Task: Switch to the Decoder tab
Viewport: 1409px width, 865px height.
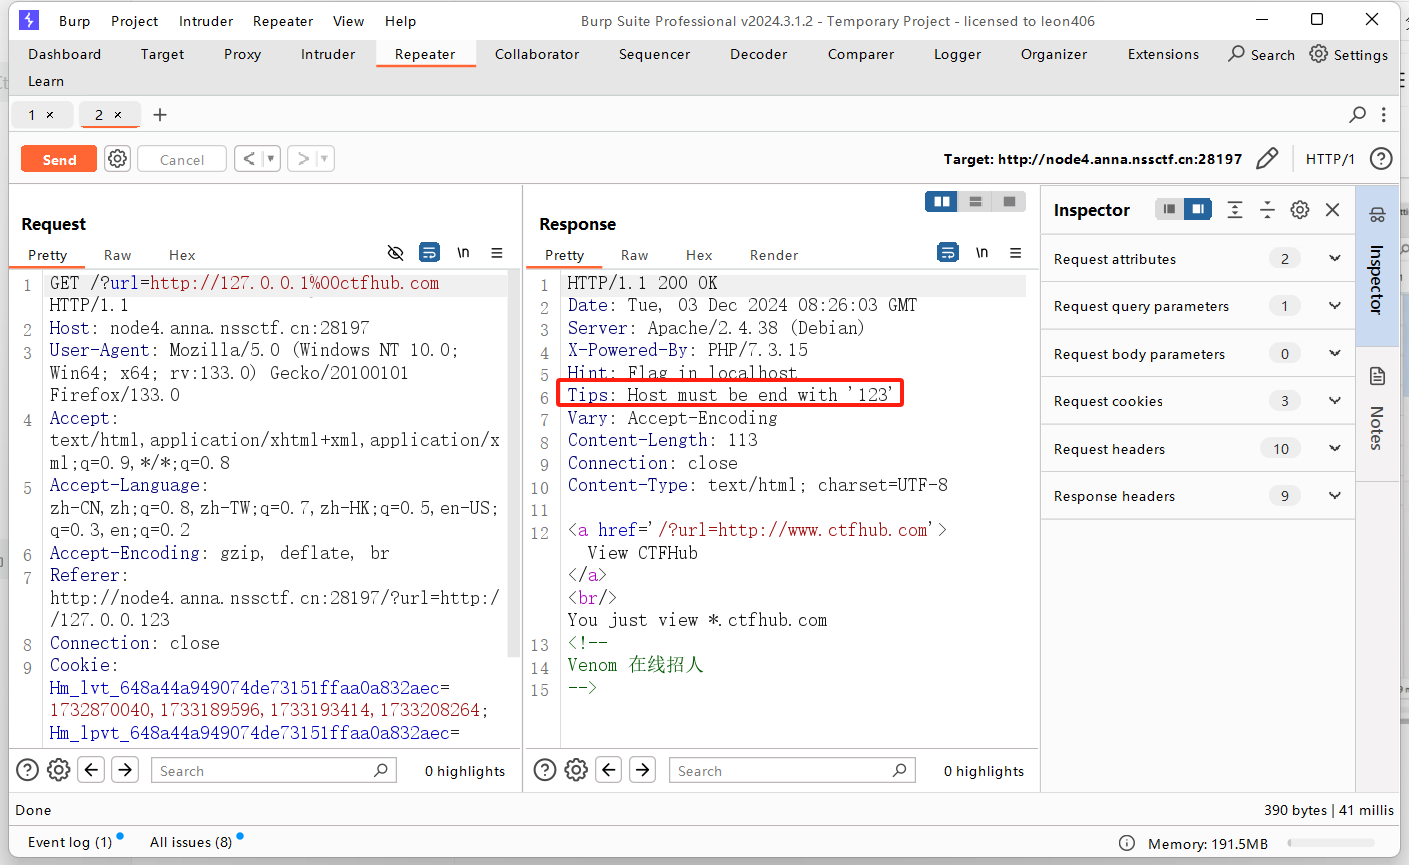Action: pyautogui.click(x=759, y=54)
